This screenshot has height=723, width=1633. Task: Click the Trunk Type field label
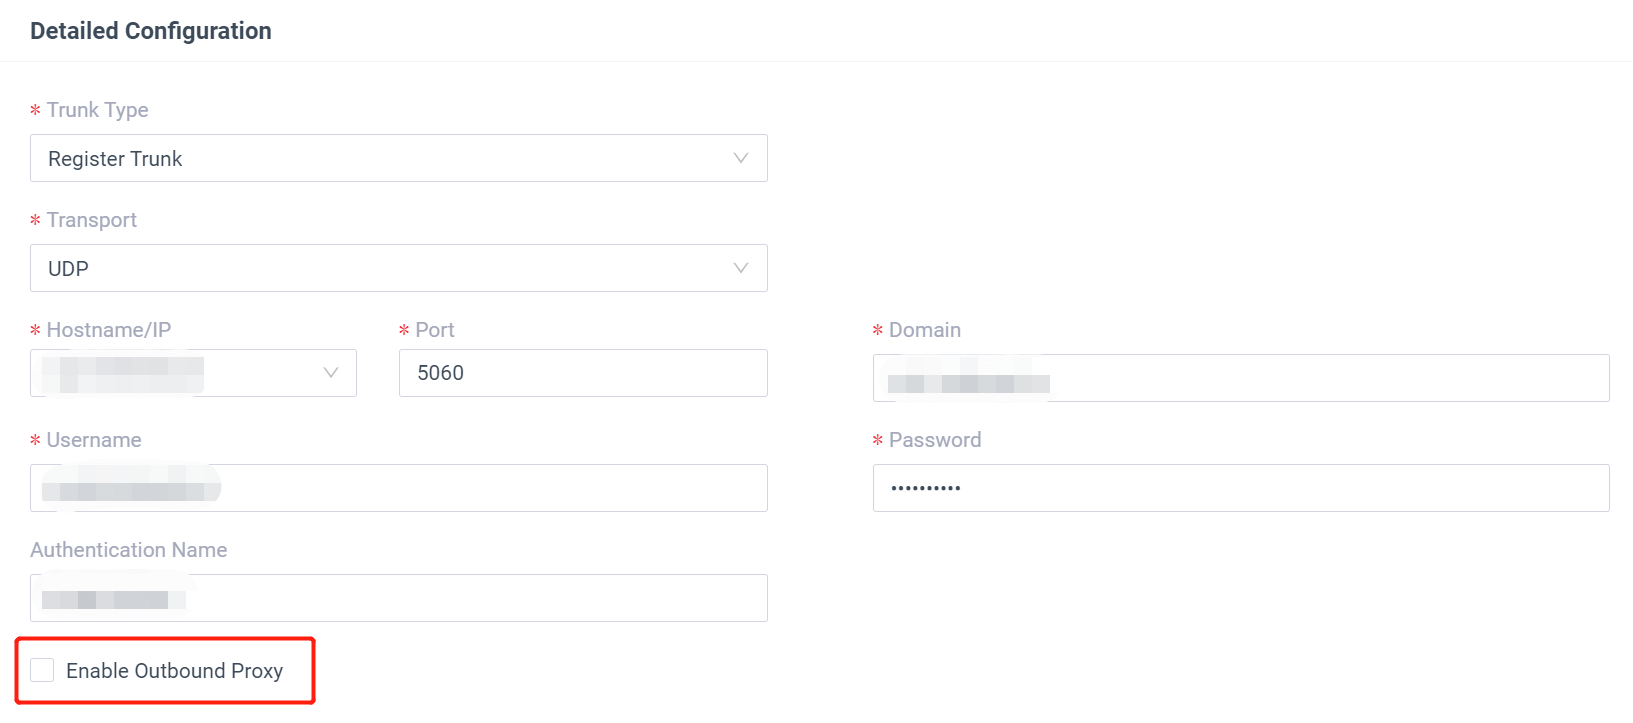[97, 110]
